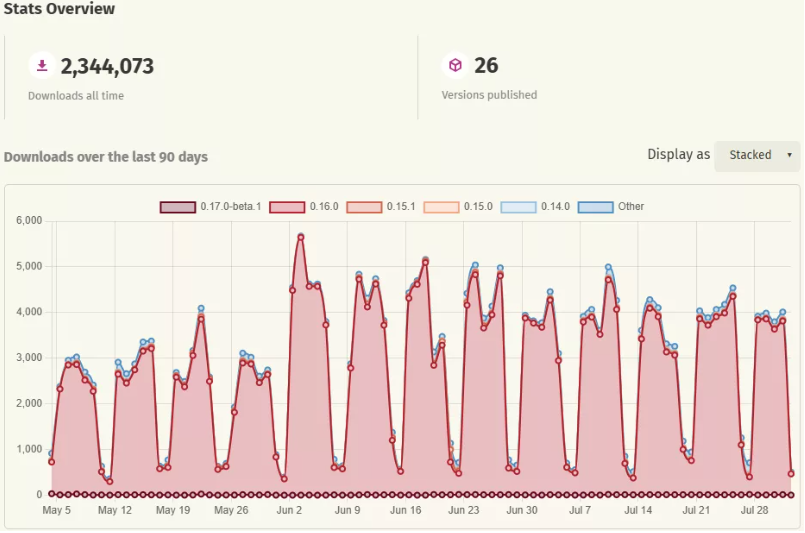Screen dimensions: 805x533
Task: Click the total downloads number 2,344,073
Action: point(107,67)
